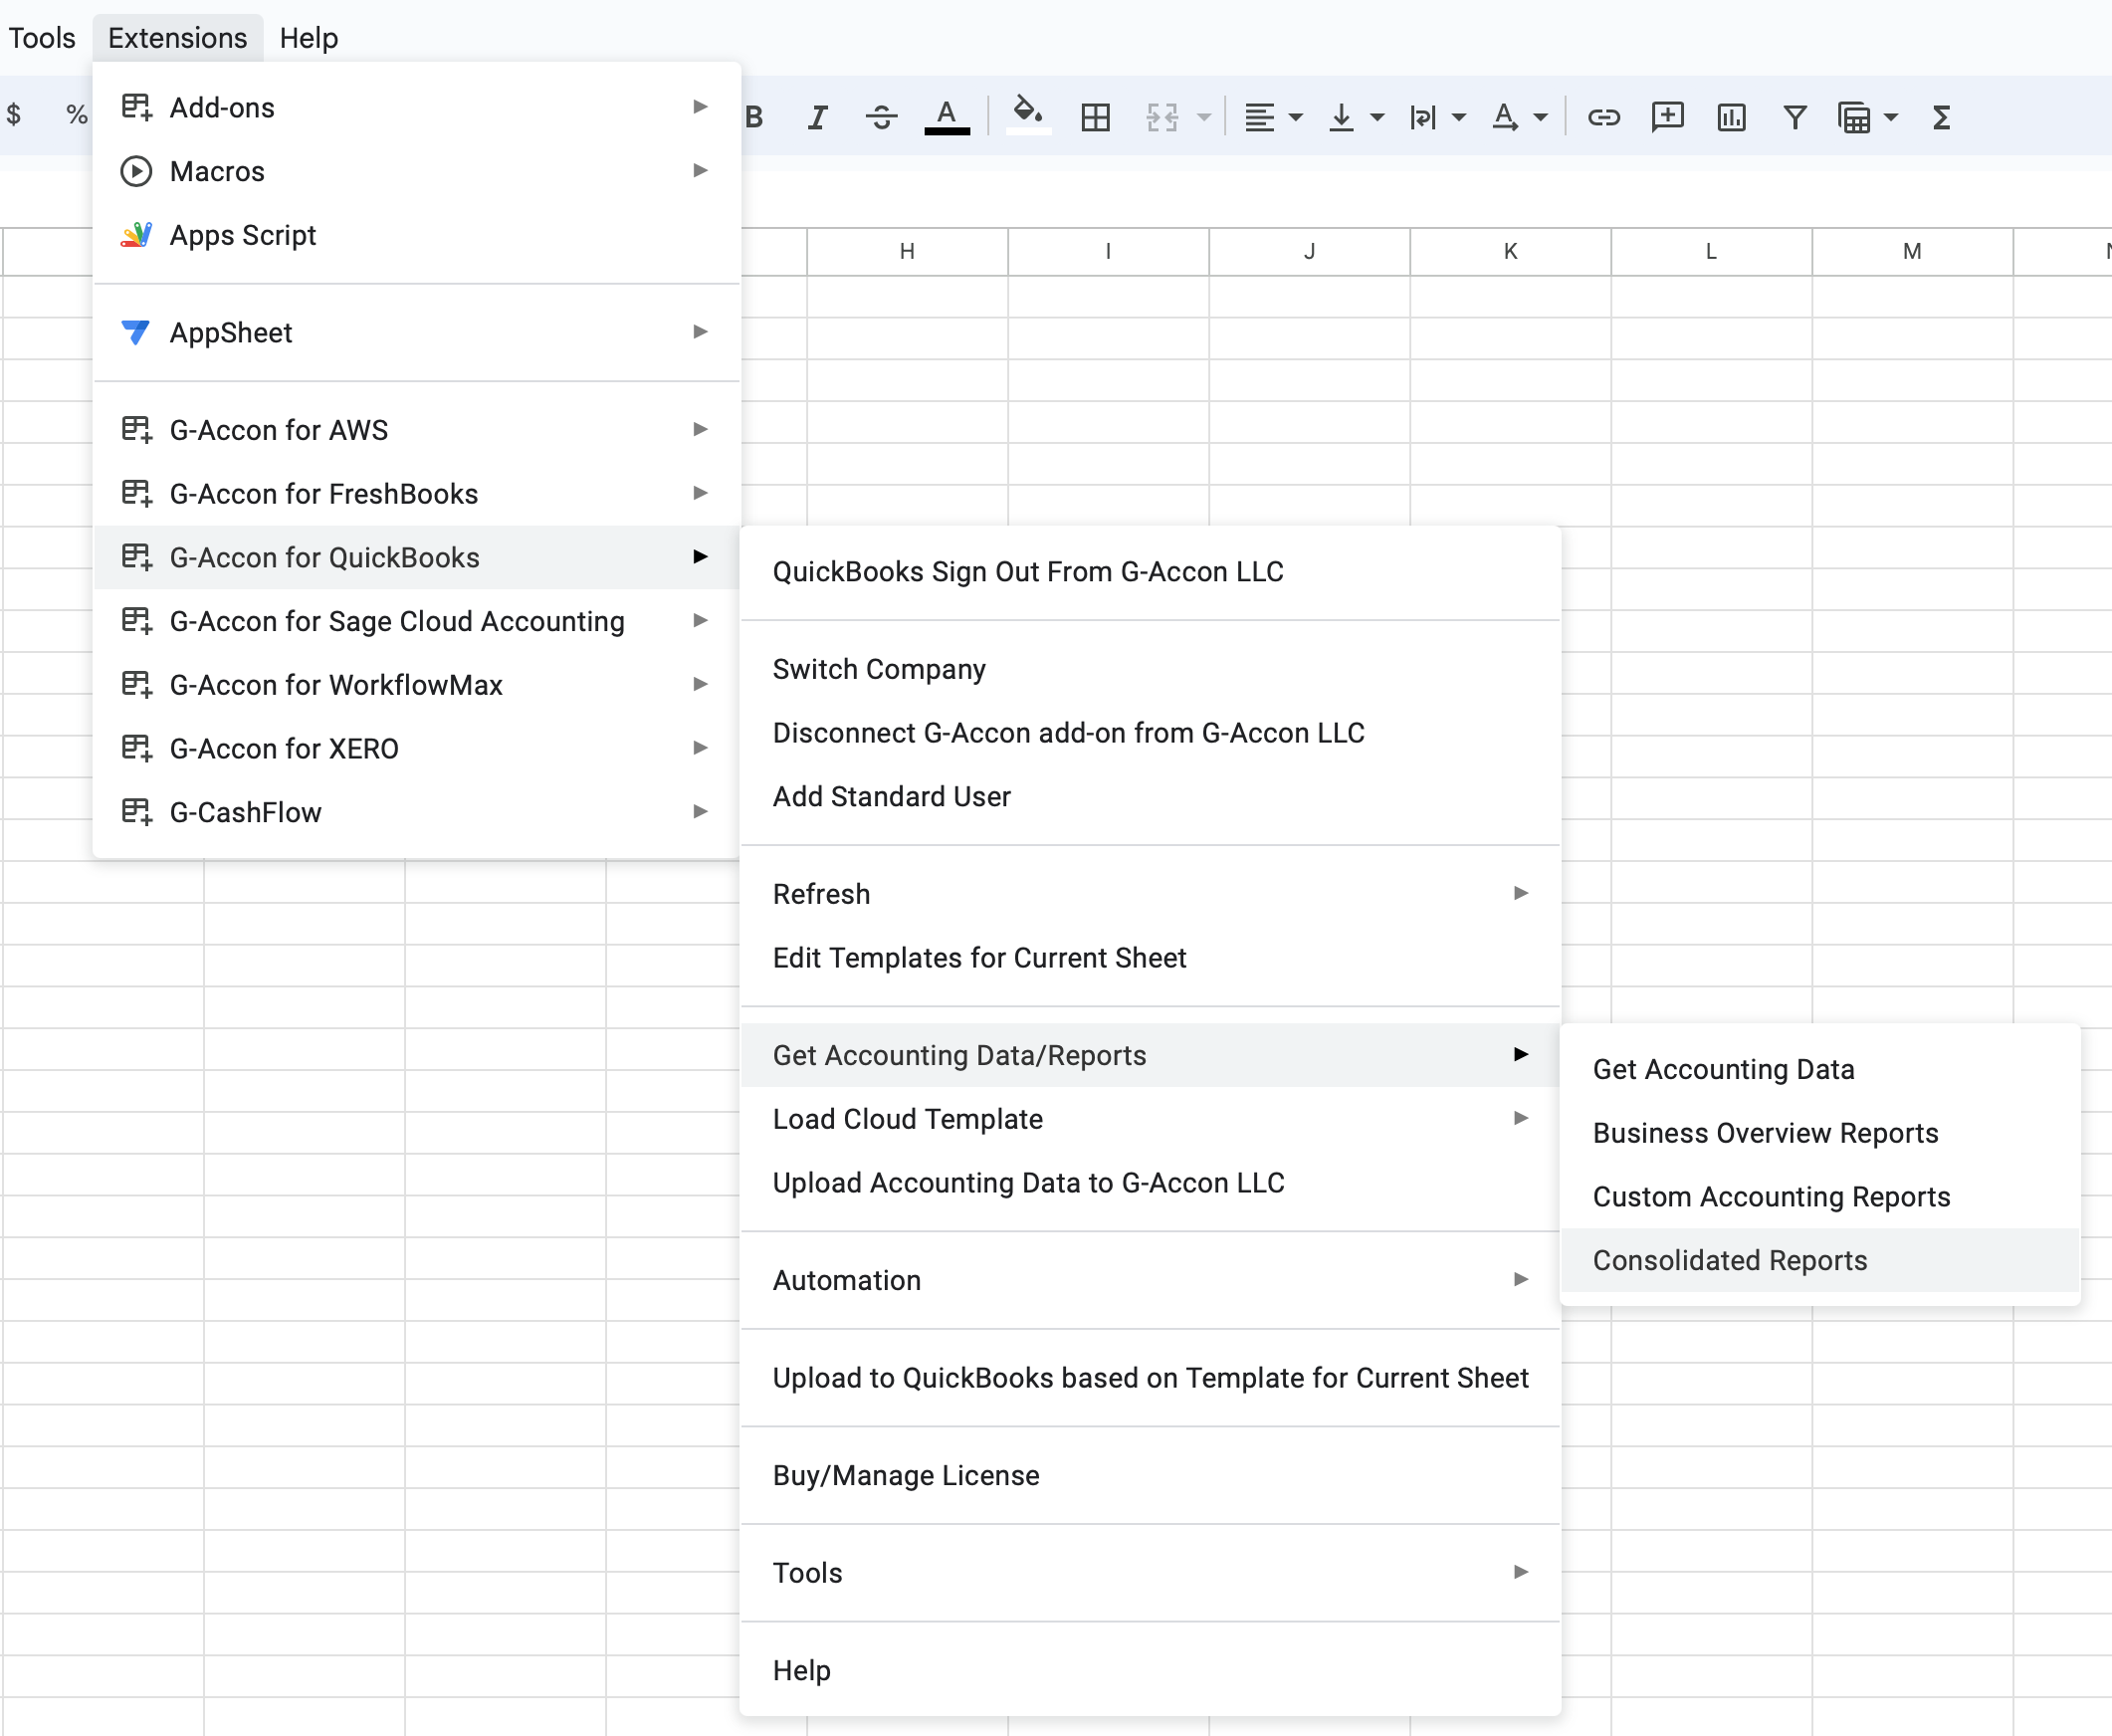Expand G-Accon for Sage Cloud Accounting
This screenshot has width=2112, height=1736.
[416, 621]
